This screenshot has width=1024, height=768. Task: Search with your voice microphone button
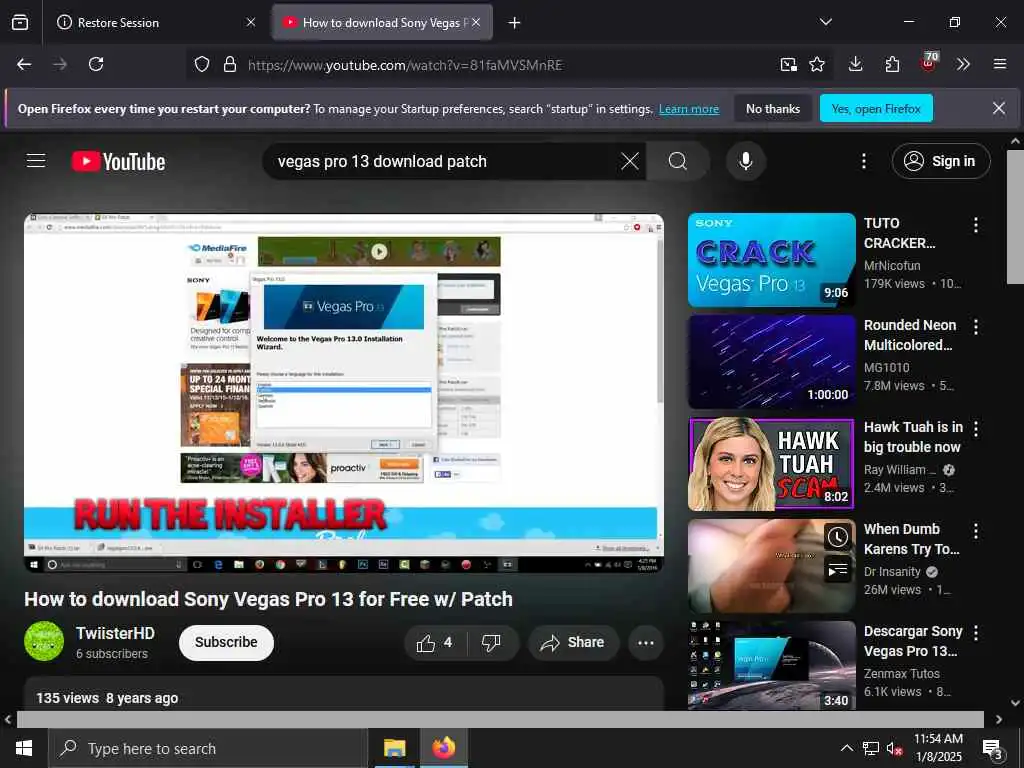pyautogui.click(x=746, y=161)
